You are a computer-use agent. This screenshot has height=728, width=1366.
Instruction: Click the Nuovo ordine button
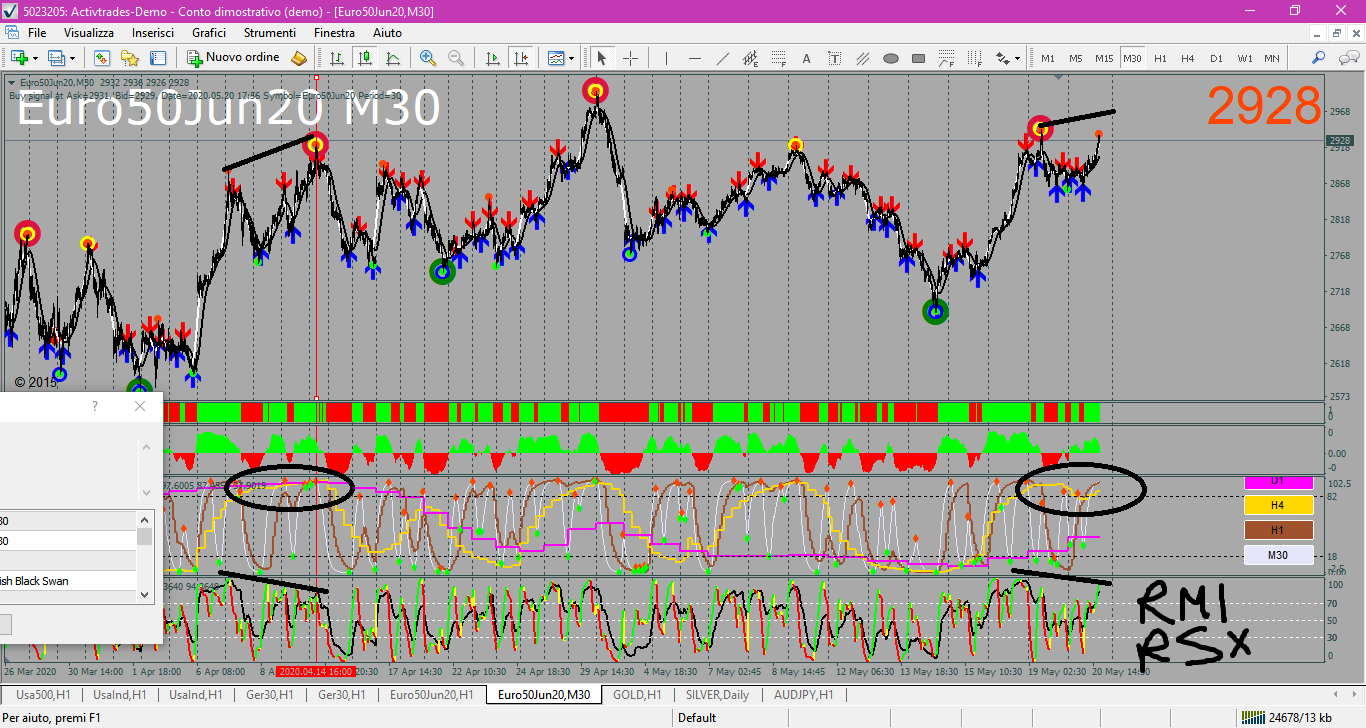[x=235, y=58]
